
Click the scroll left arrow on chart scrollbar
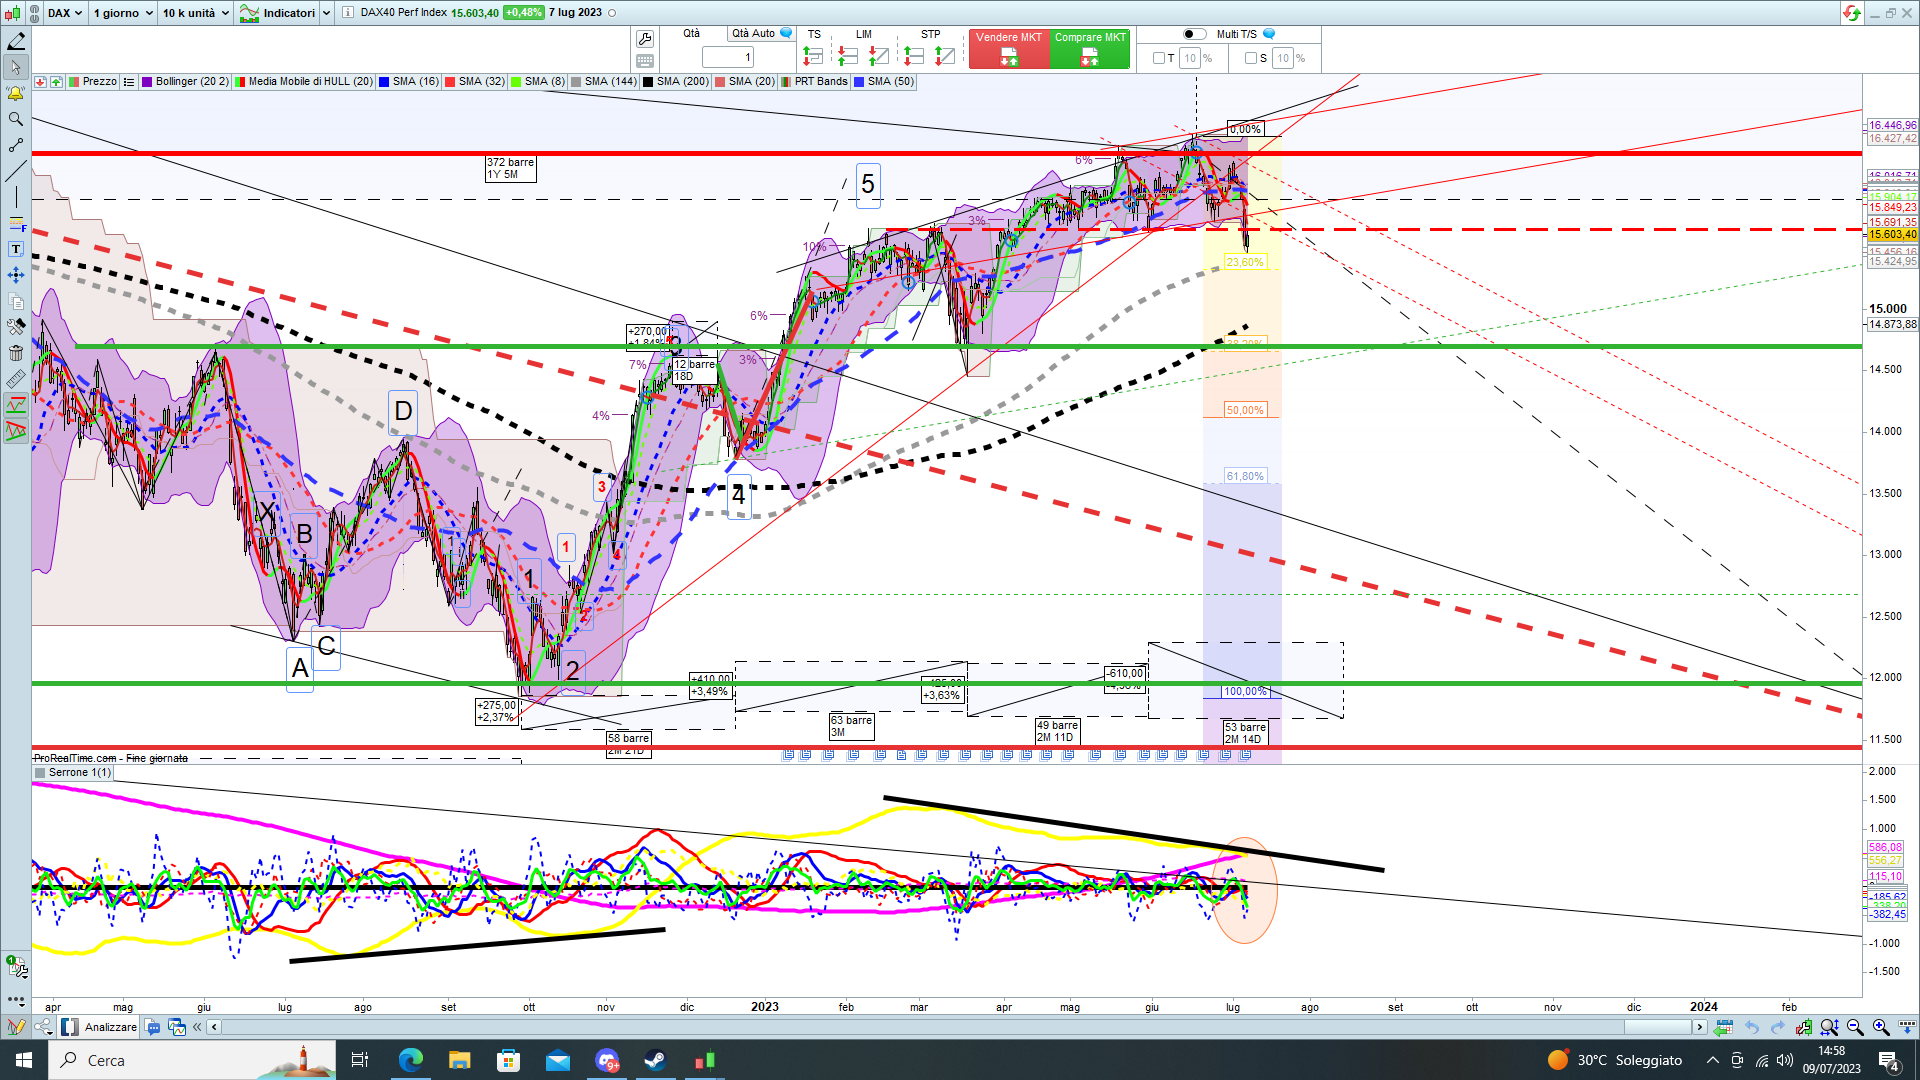(214, 1027)
